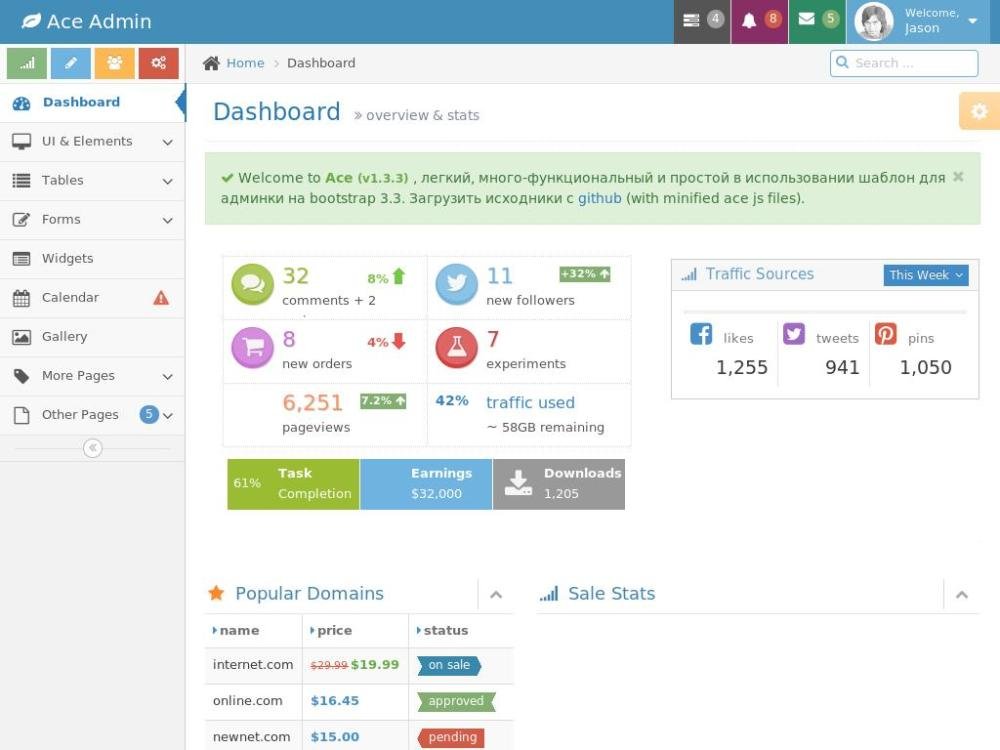
Task: Click the blue pencil shortcut button
Action: (x=71, y=63)
